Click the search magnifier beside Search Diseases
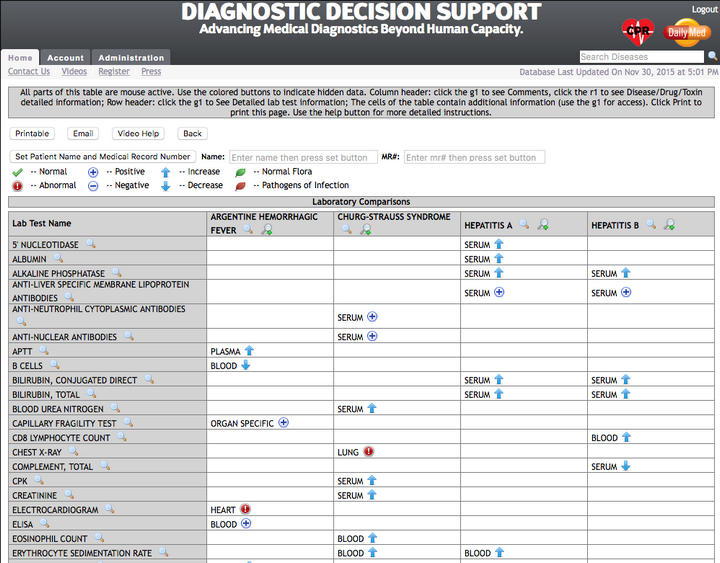This screenshot has height=563, width=720. pyautogui.click(x=712, y=56)
